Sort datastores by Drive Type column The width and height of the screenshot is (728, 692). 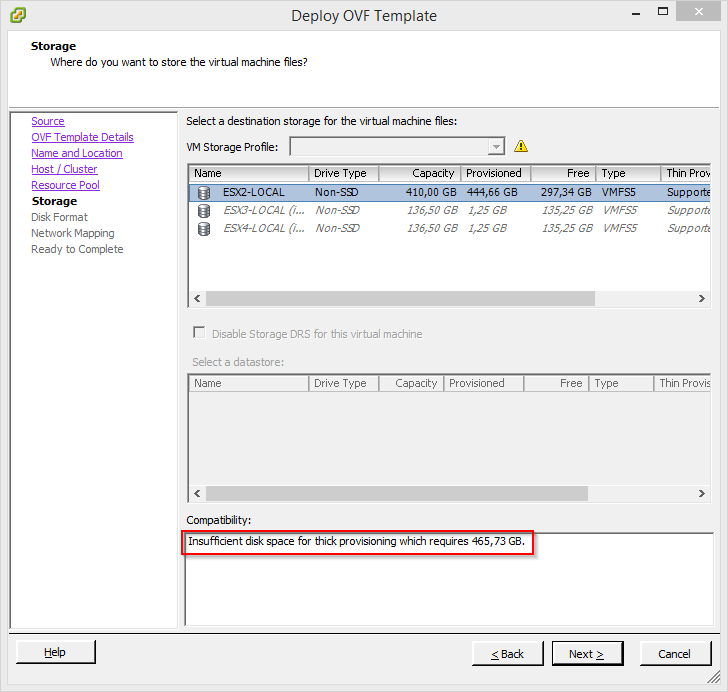pos(343,173)
